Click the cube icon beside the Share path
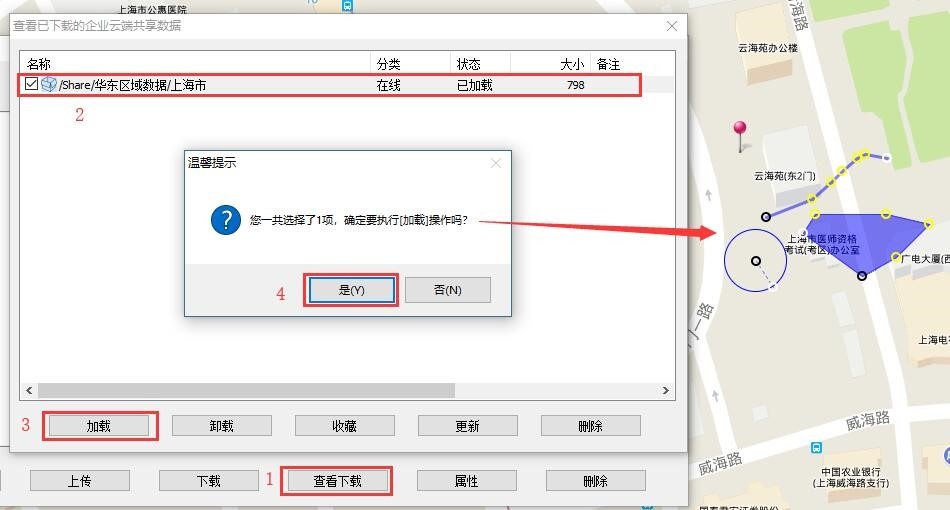950x510 pixels. click(49, 85)
